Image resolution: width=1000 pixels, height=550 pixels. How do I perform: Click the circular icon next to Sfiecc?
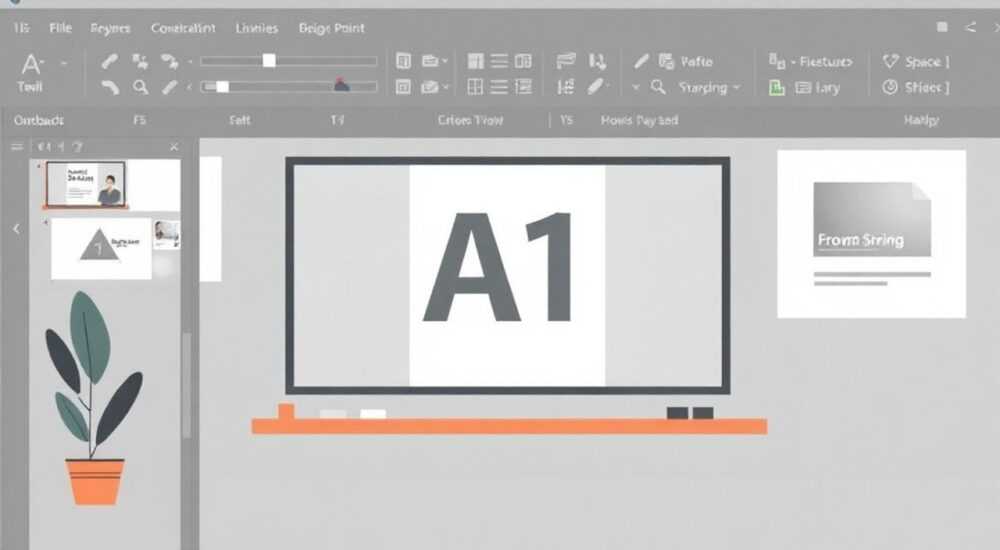[890, 87]
